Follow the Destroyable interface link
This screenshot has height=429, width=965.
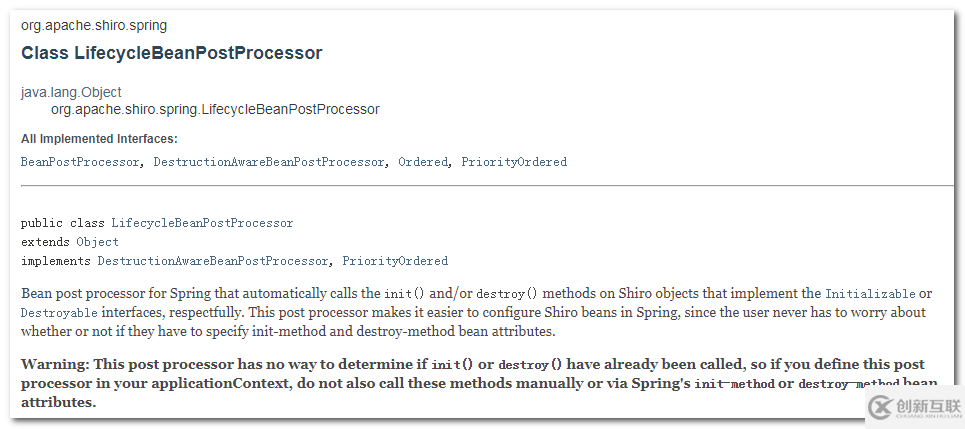point(59,313)
